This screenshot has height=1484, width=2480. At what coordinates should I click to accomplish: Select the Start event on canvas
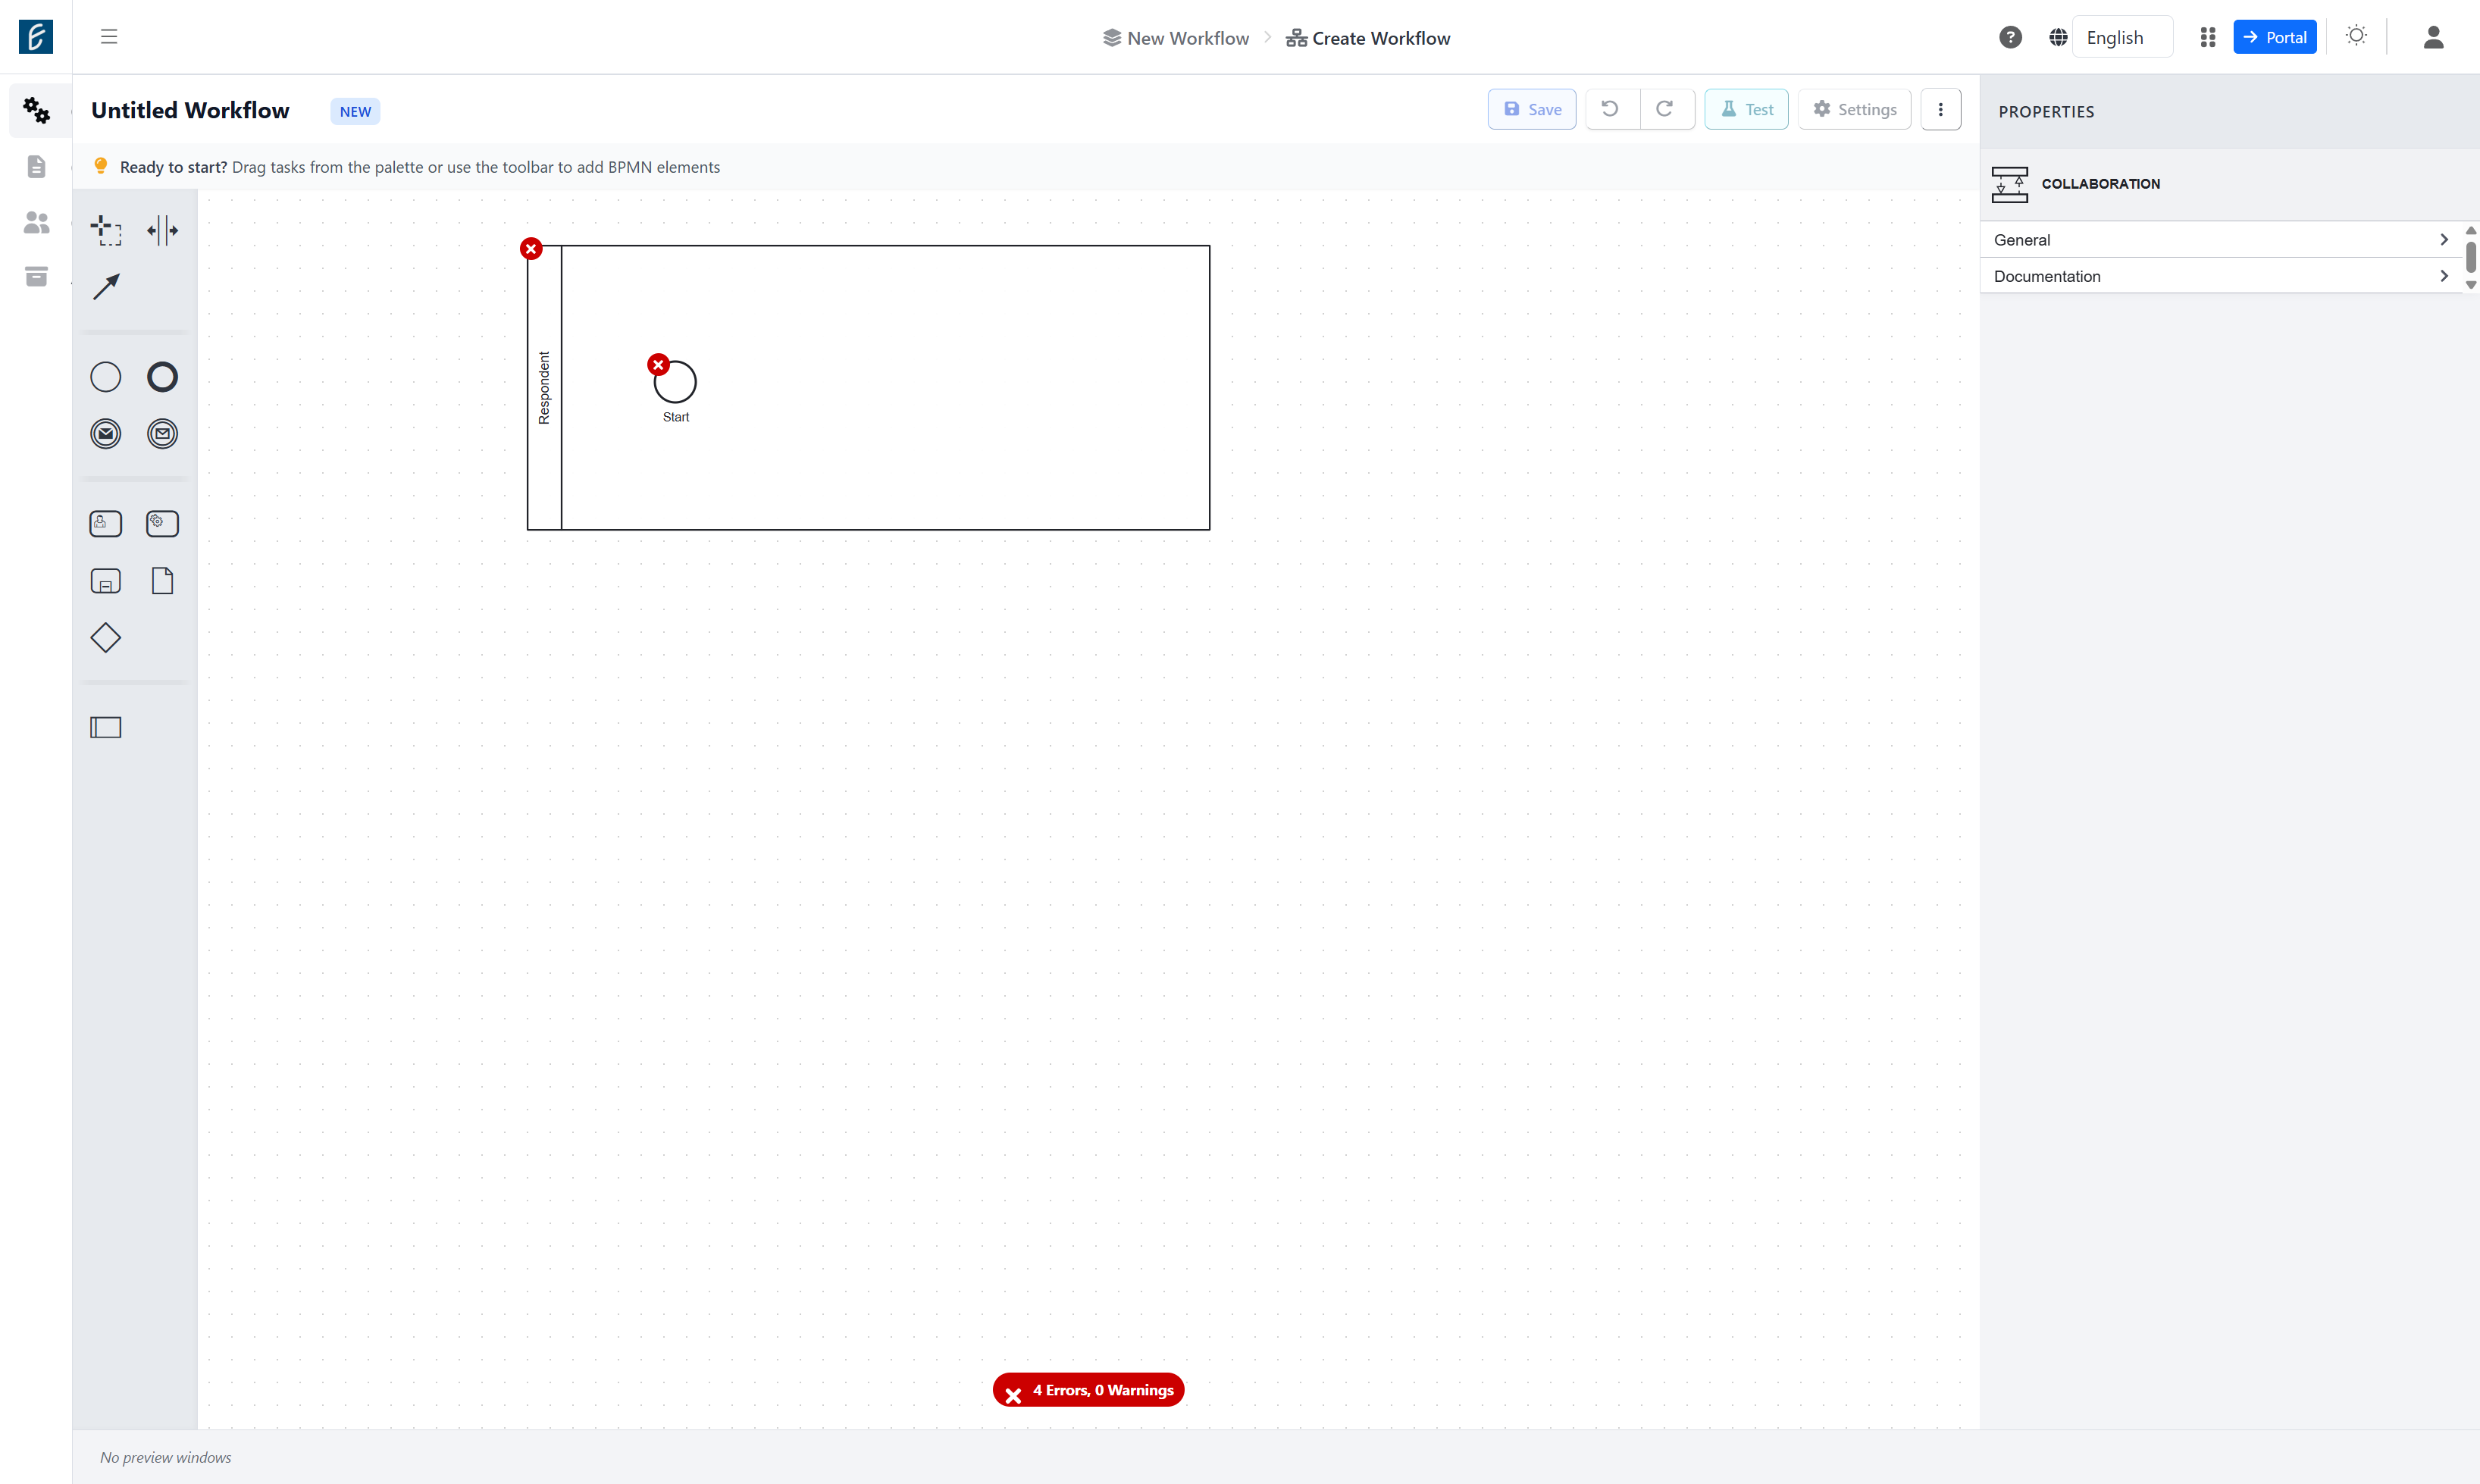click(x=675, y=382)
